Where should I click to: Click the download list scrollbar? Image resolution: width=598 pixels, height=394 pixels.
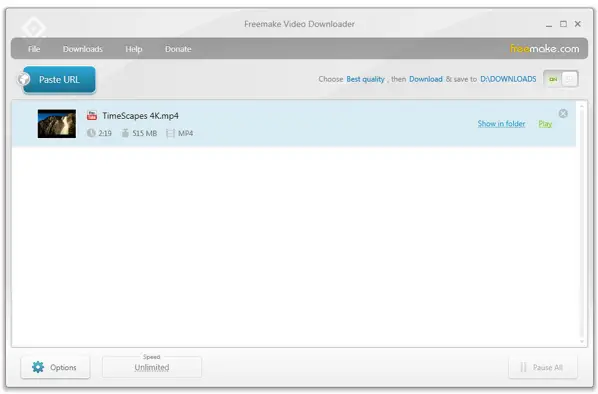tap(582, 224)
